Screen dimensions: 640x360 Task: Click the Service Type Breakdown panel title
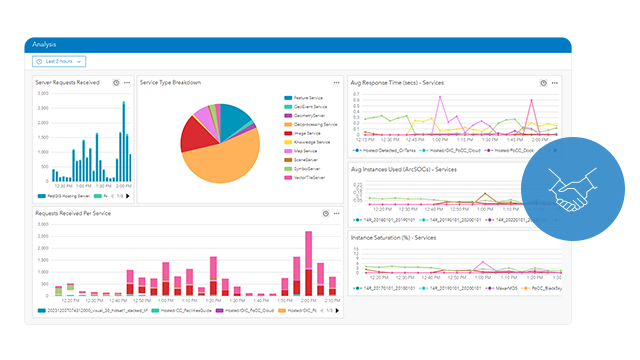170,82
